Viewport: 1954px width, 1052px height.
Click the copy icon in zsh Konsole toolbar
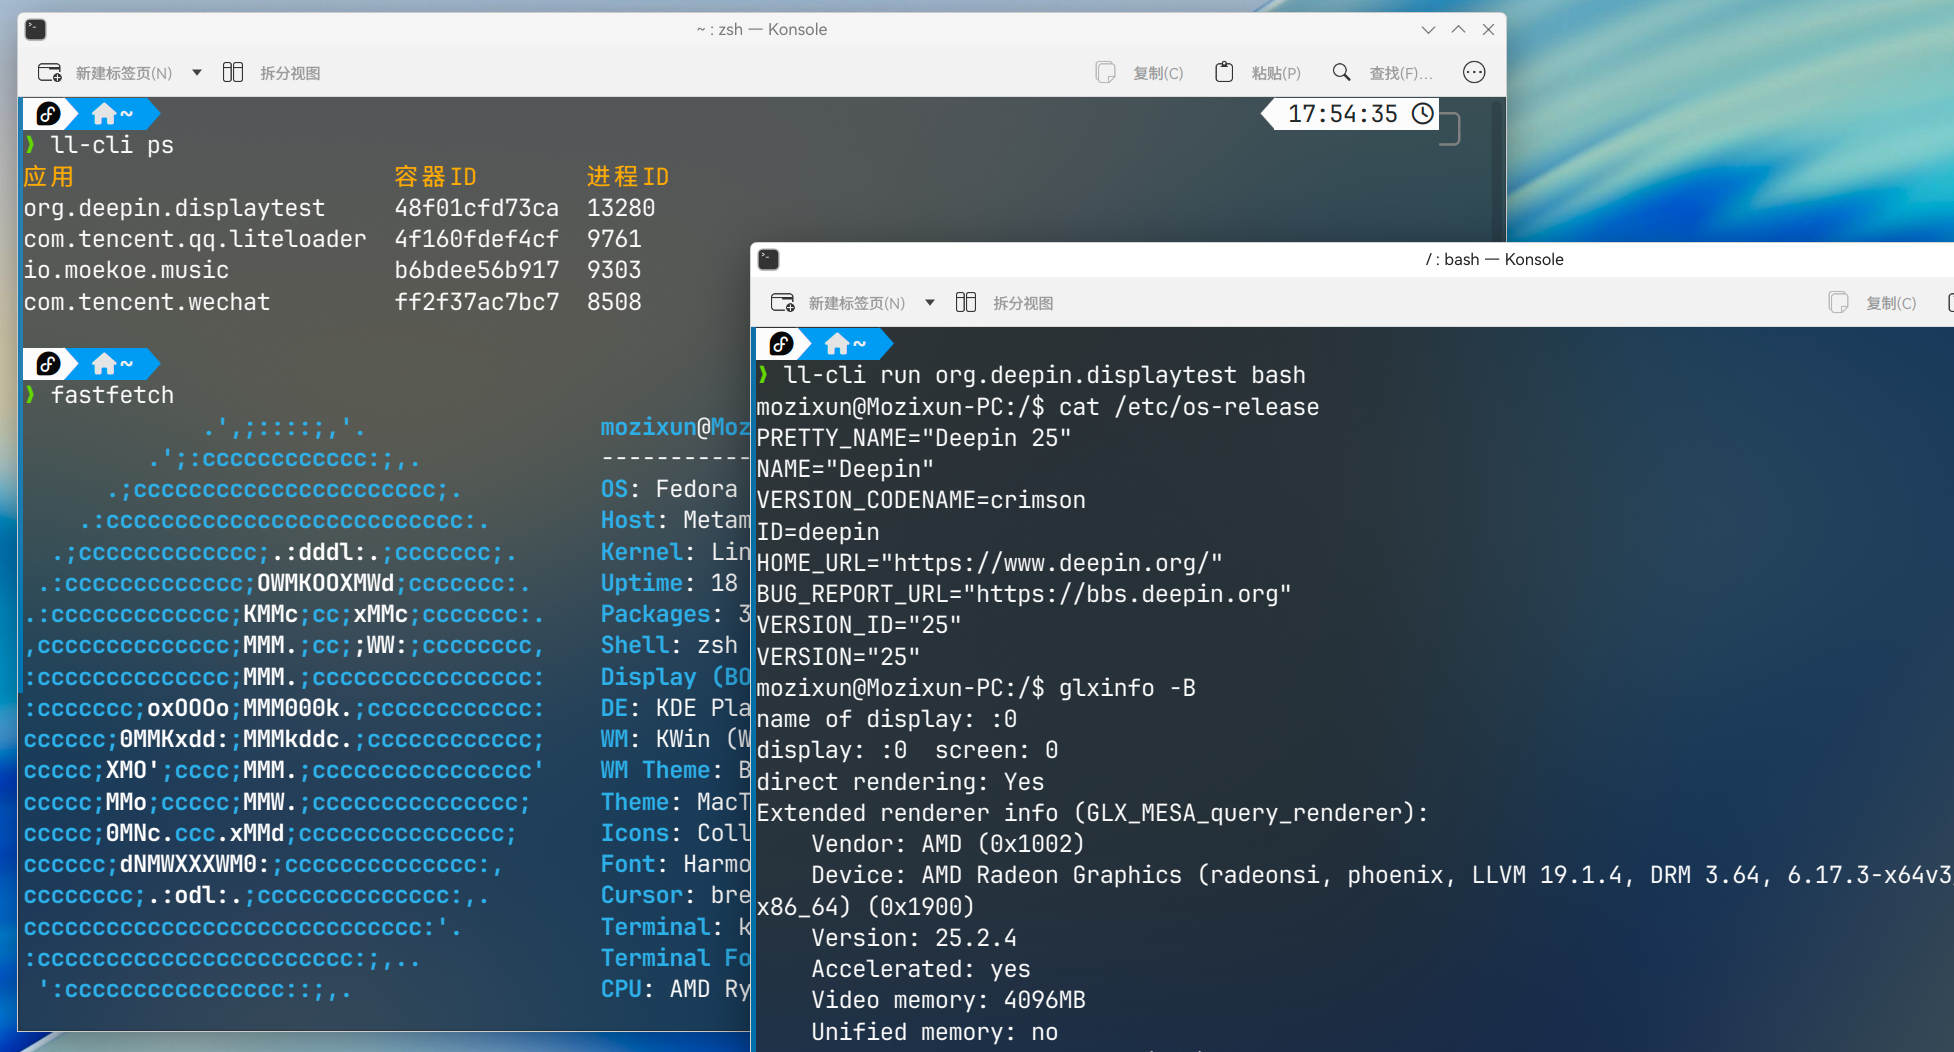click(1105, 72)
